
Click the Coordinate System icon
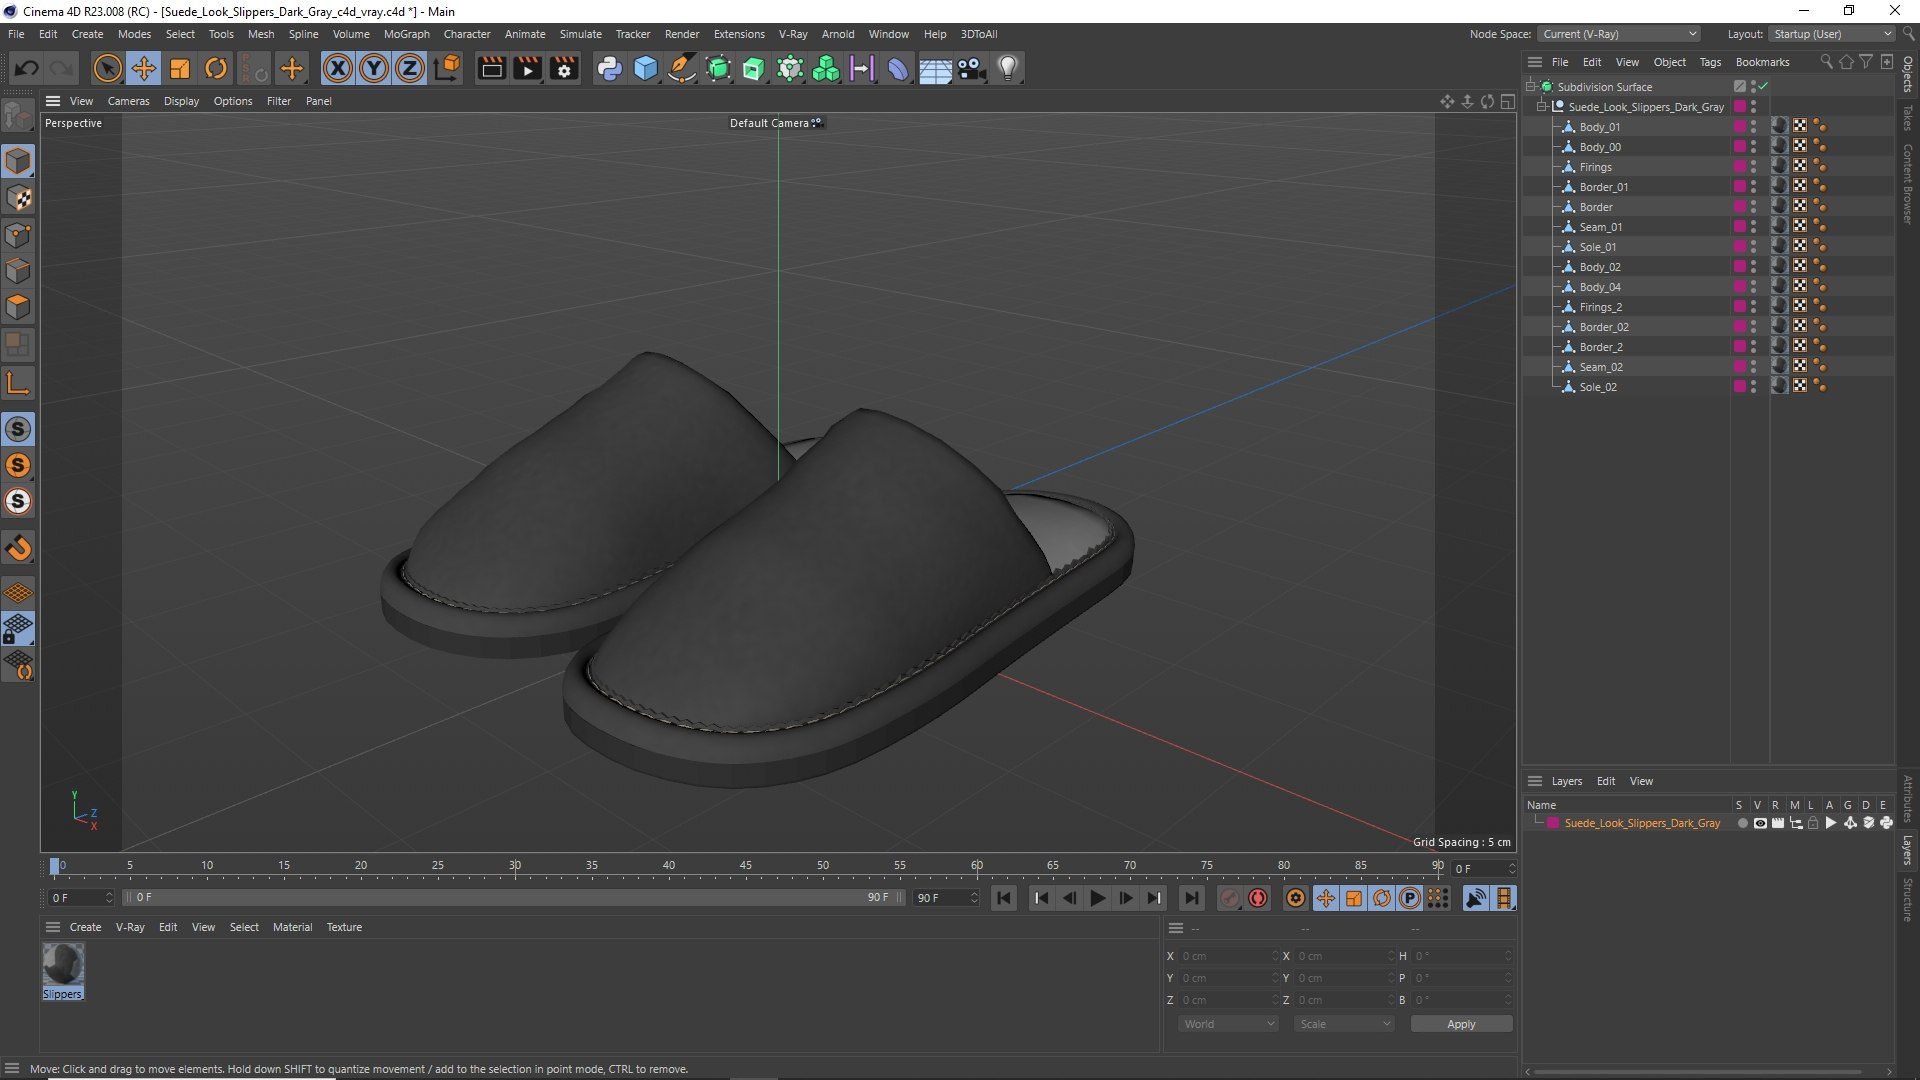(x=448, y=68)
